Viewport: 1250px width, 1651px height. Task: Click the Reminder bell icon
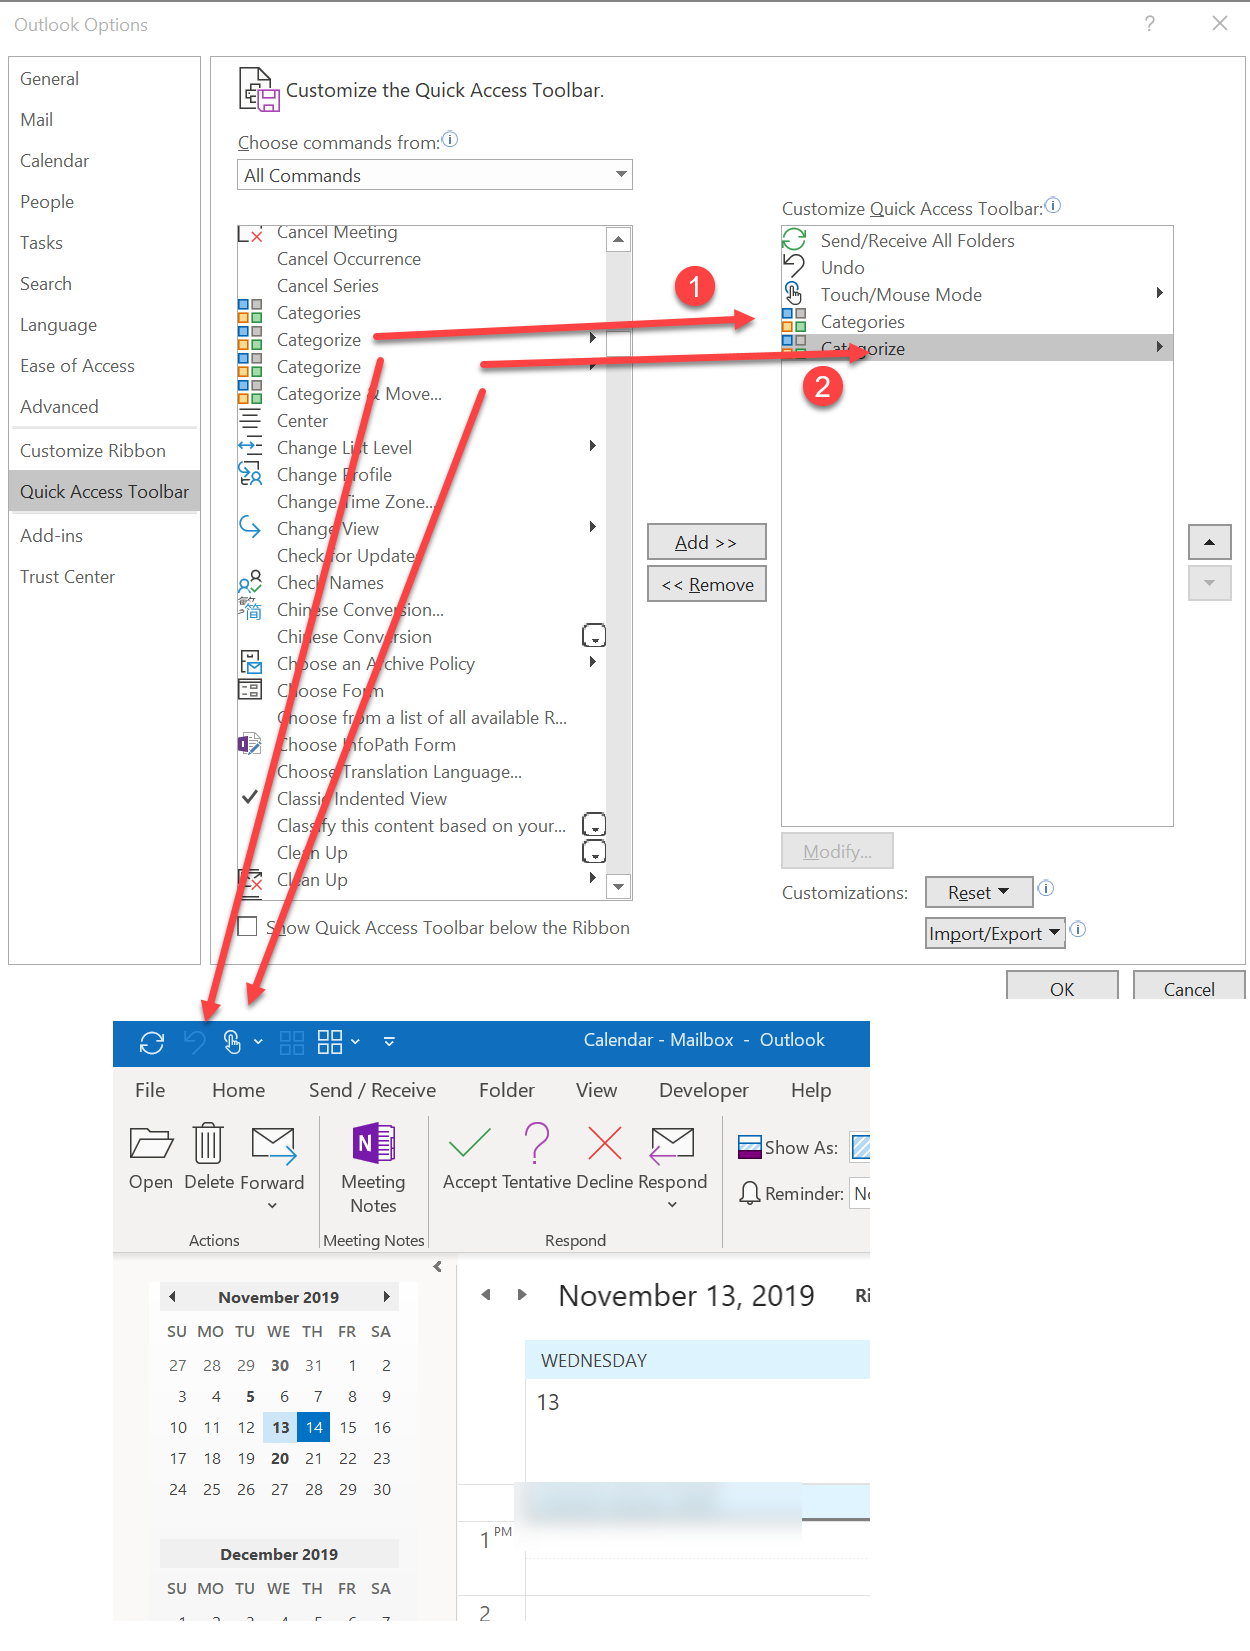click(750, 1193)
